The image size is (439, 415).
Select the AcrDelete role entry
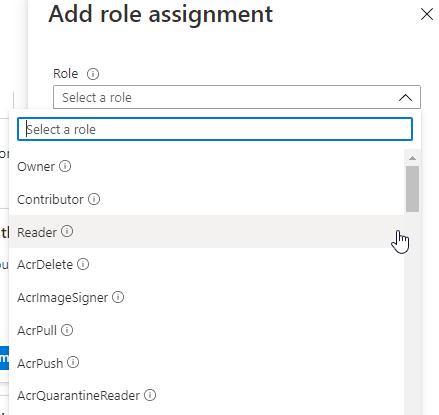[x=206, y=264]
